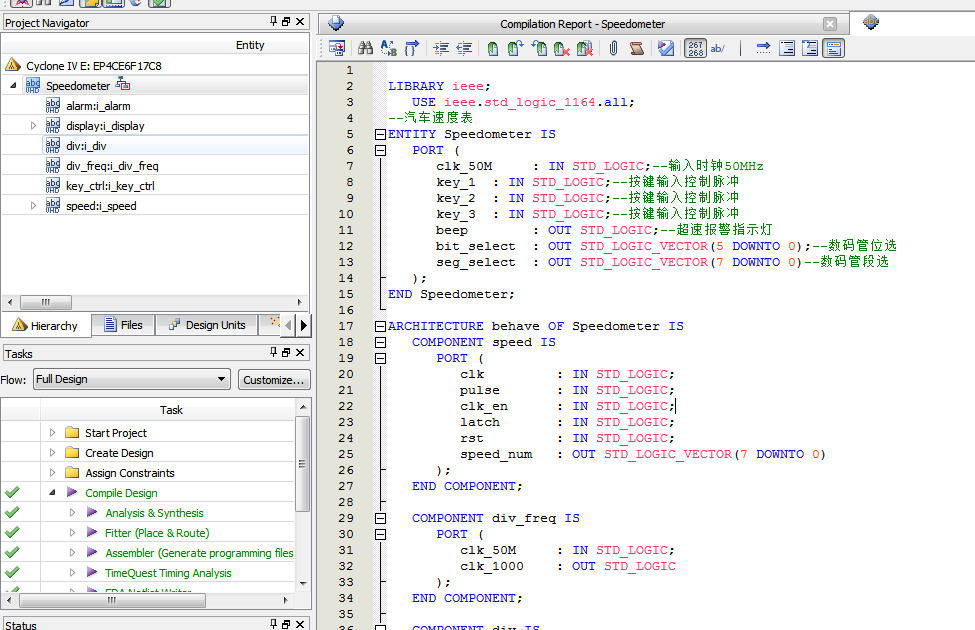Toggle line numbers display (267/268 button)
Screen dimensions: 975x630
[x=695, y=48]
